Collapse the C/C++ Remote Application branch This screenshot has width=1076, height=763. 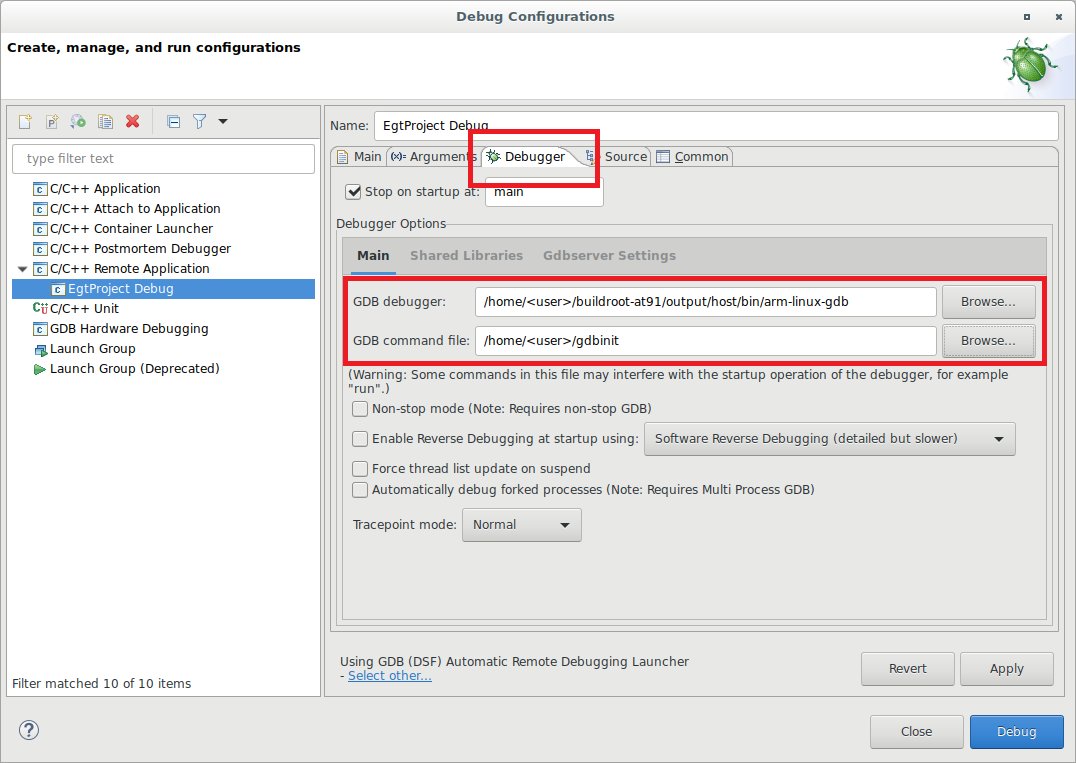click(x=22, y=268)
